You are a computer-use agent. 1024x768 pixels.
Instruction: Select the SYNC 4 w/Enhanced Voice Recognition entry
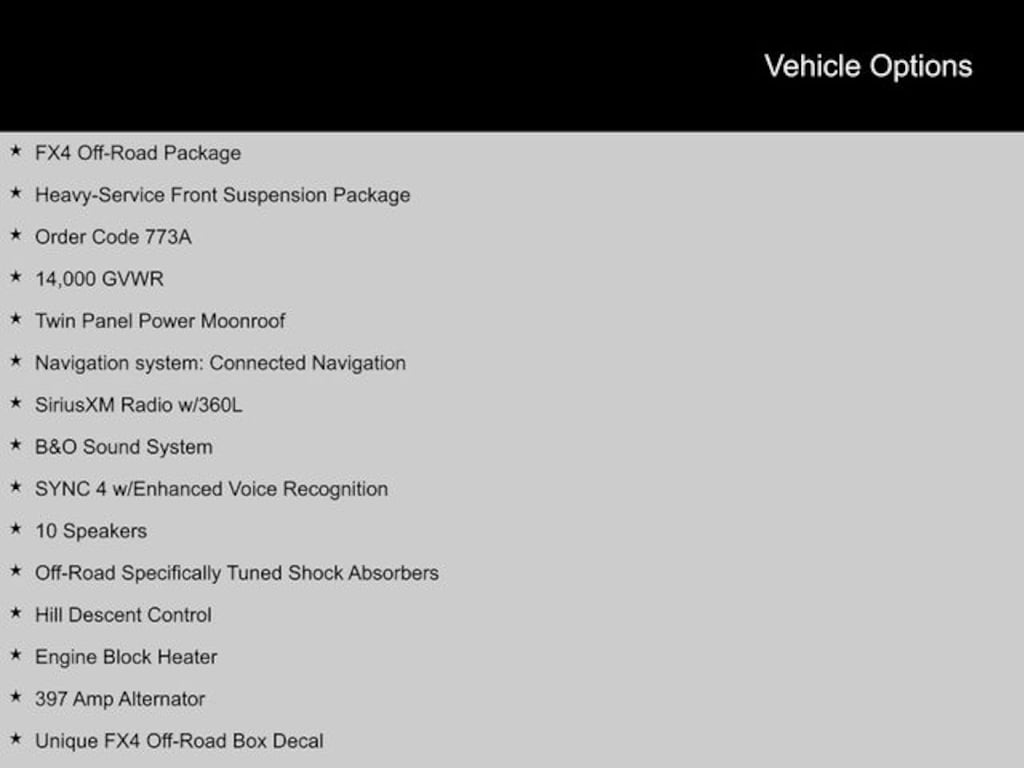tap(211, 489)
